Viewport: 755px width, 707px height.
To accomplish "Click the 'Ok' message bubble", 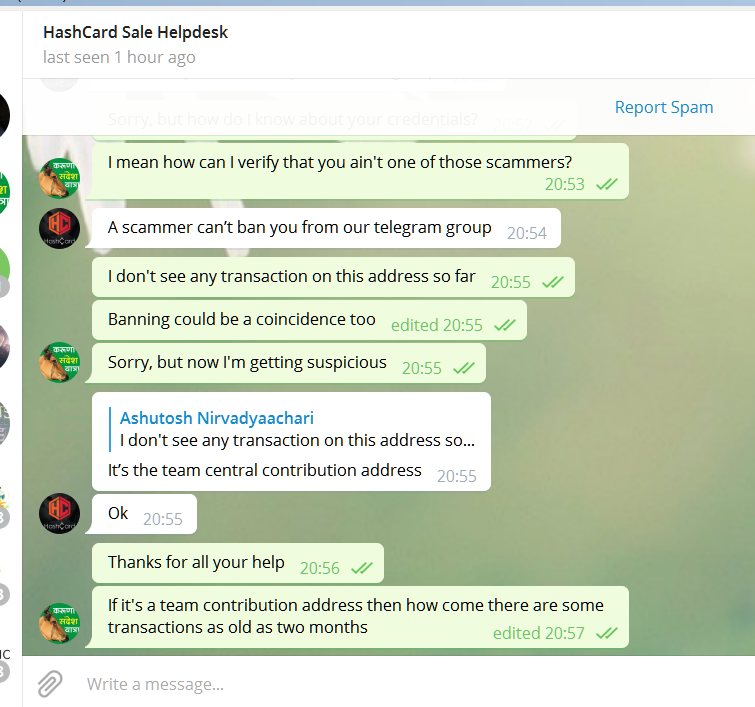I will (144, 514).
